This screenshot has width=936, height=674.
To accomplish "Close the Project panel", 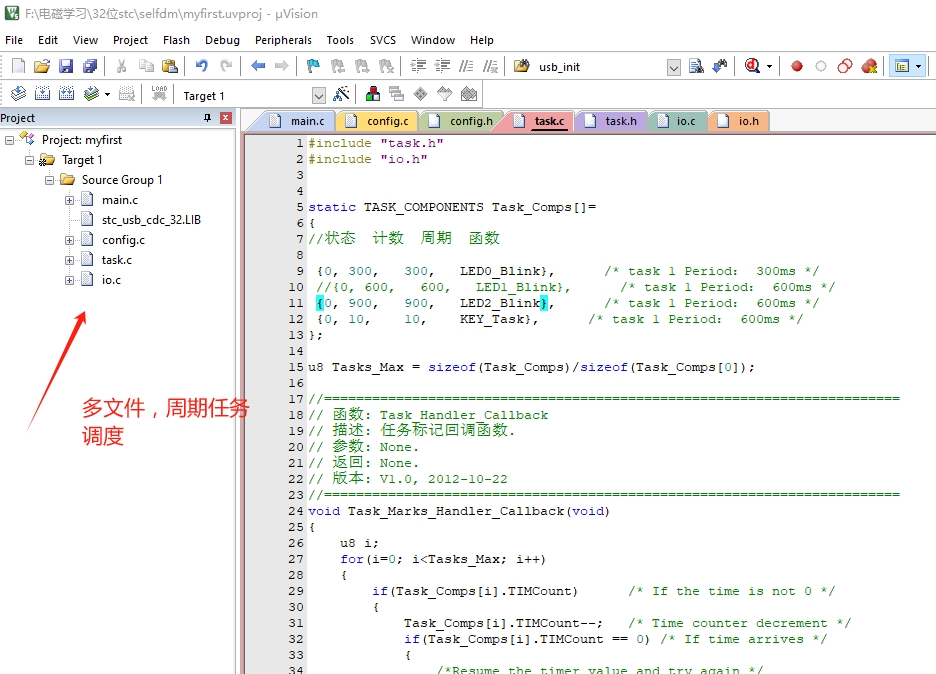I will coord(226,118).
